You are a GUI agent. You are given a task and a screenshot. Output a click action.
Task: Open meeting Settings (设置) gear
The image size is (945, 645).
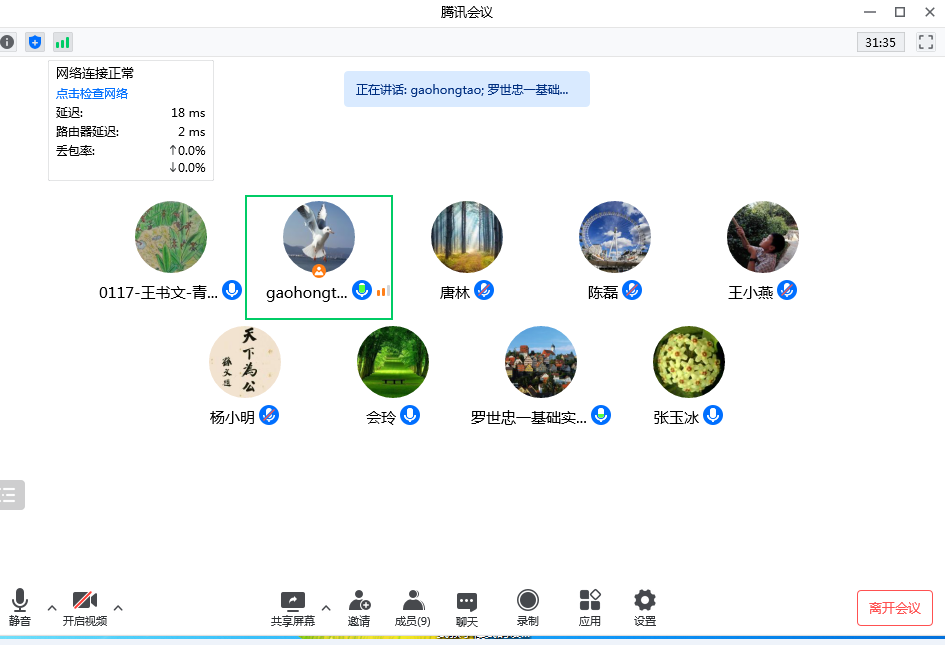tap(645, 608)
